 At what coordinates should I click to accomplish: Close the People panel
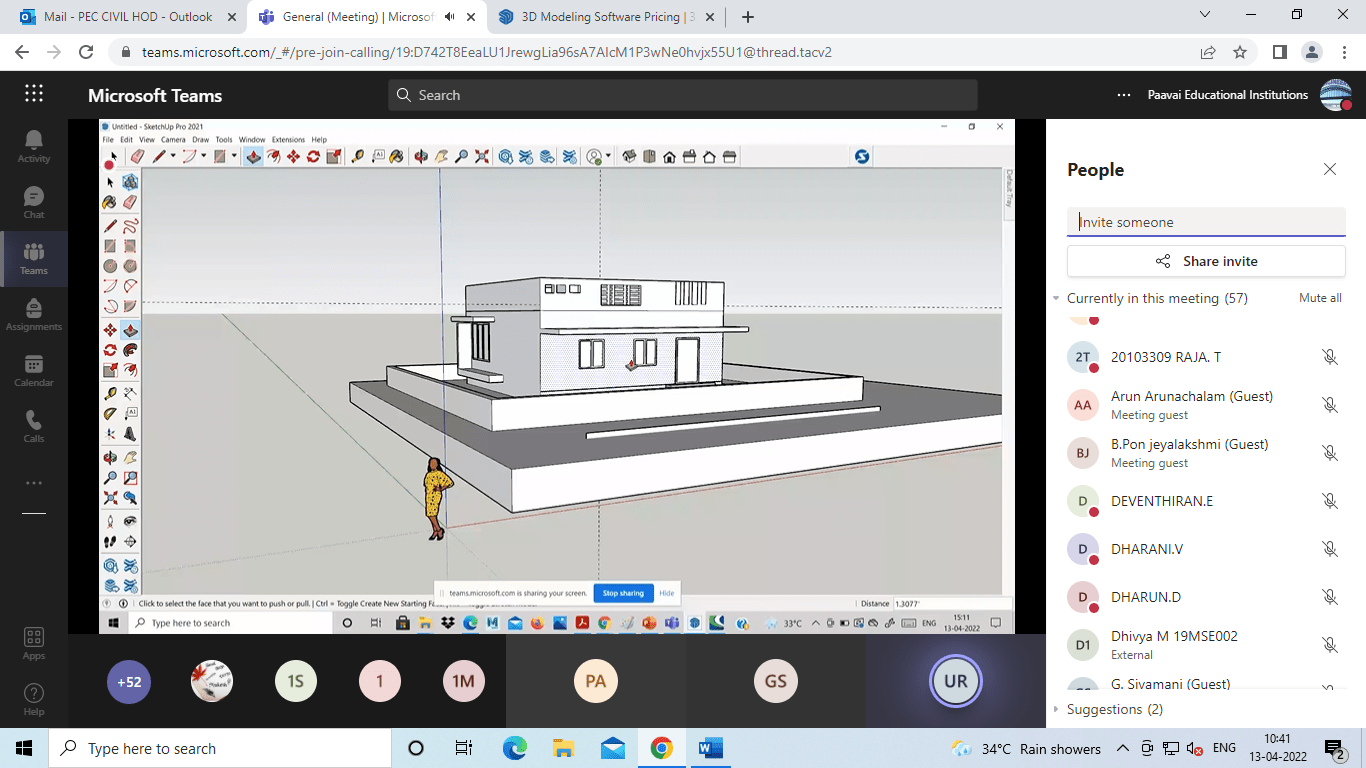(x=1329, y=170)
